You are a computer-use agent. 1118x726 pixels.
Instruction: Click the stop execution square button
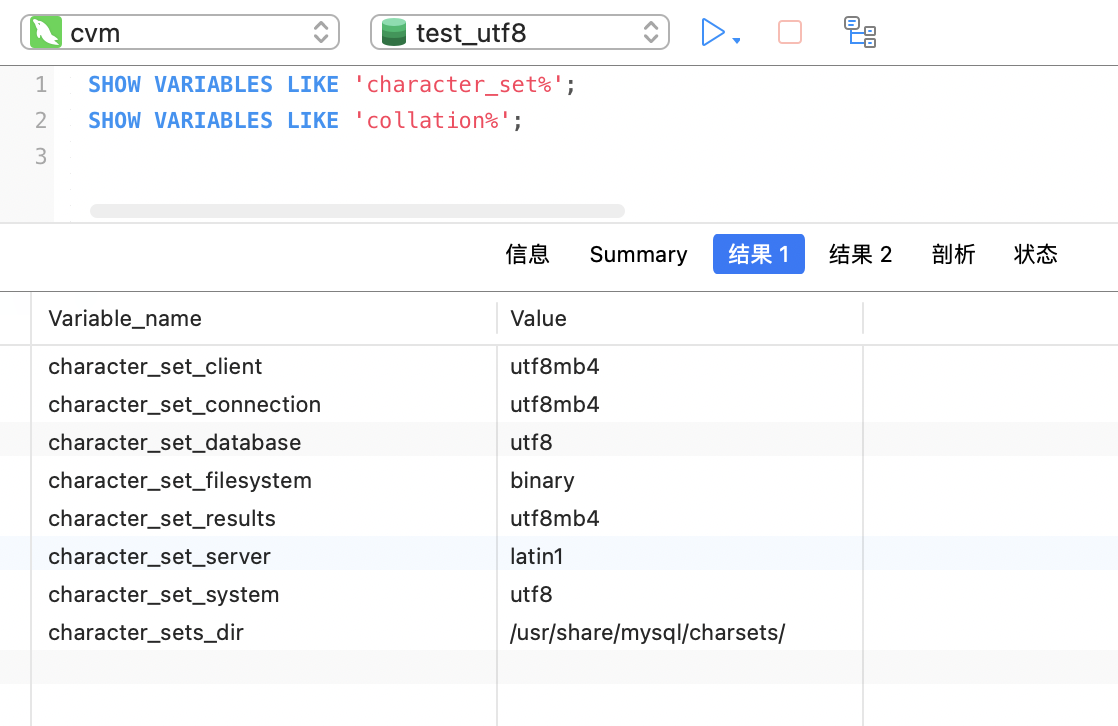(790, 33)
